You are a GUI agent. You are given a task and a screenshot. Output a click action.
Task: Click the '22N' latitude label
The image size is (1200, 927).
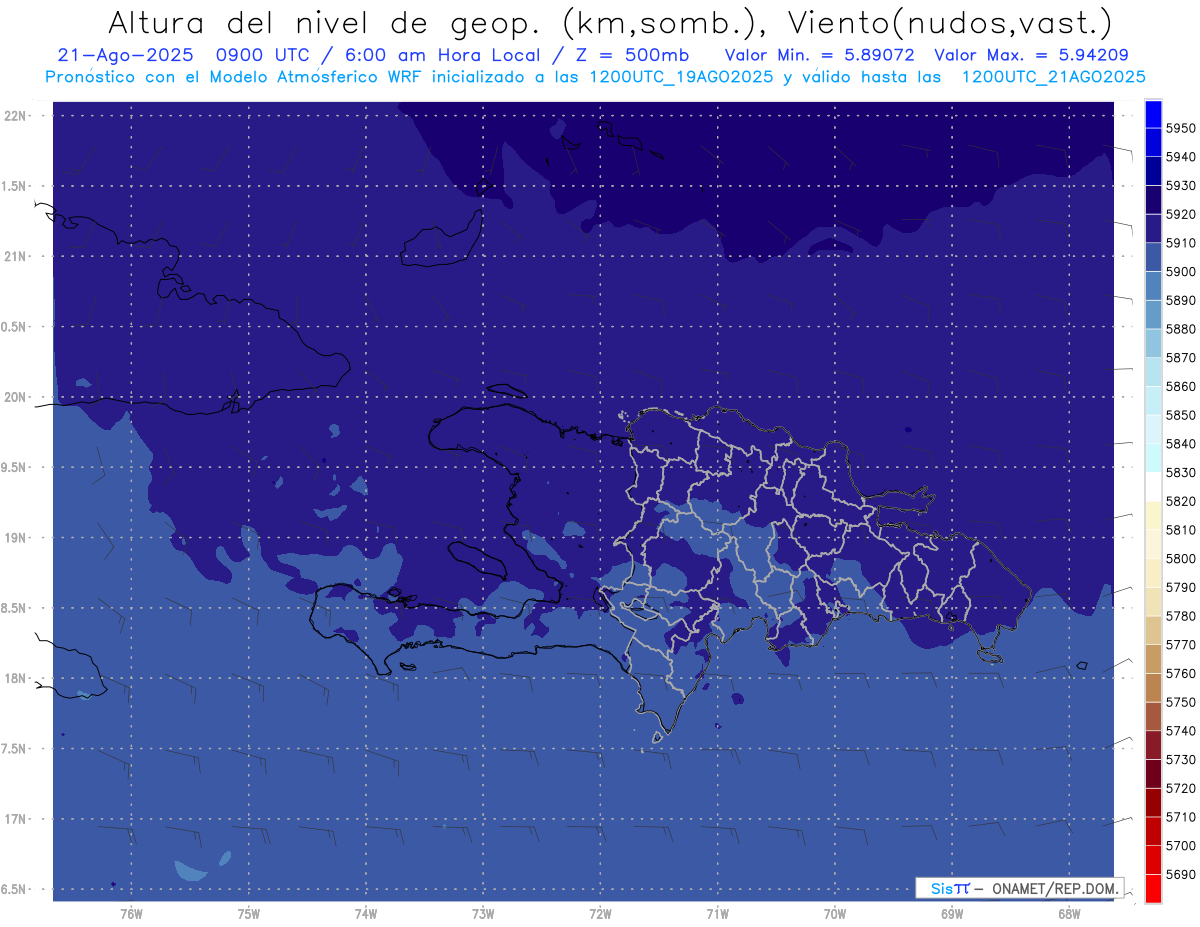tap(15, 116)
